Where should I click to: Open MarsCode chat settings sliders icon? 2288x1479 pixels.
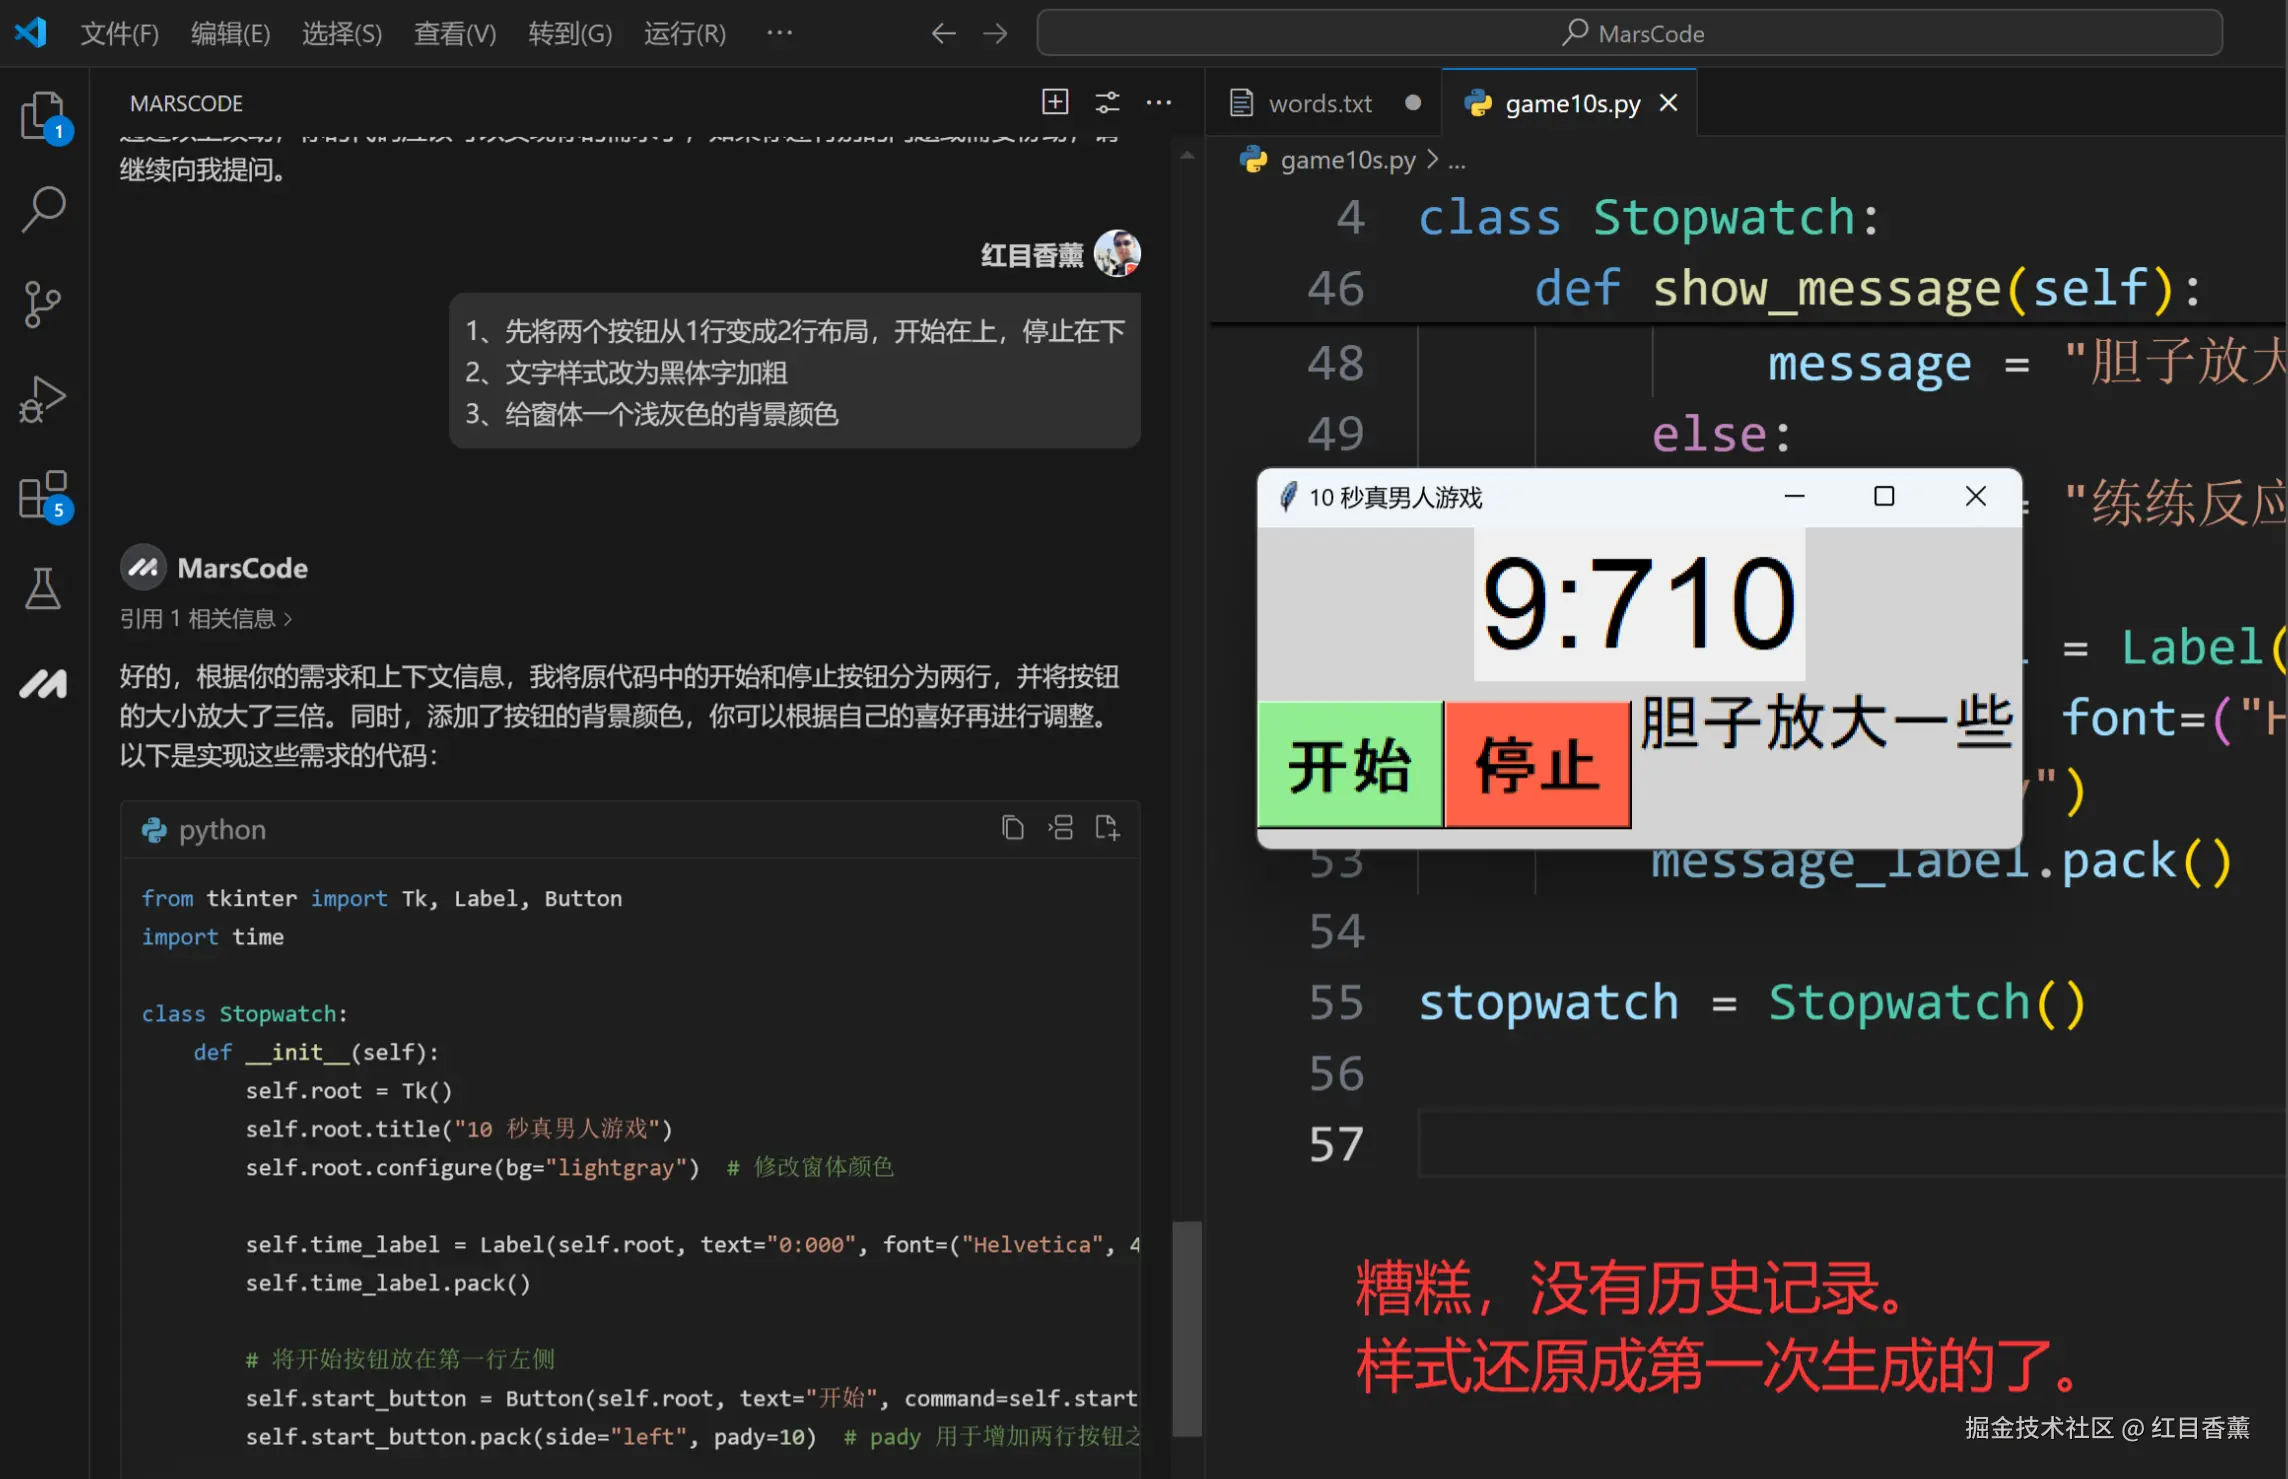coord(1106,101)
